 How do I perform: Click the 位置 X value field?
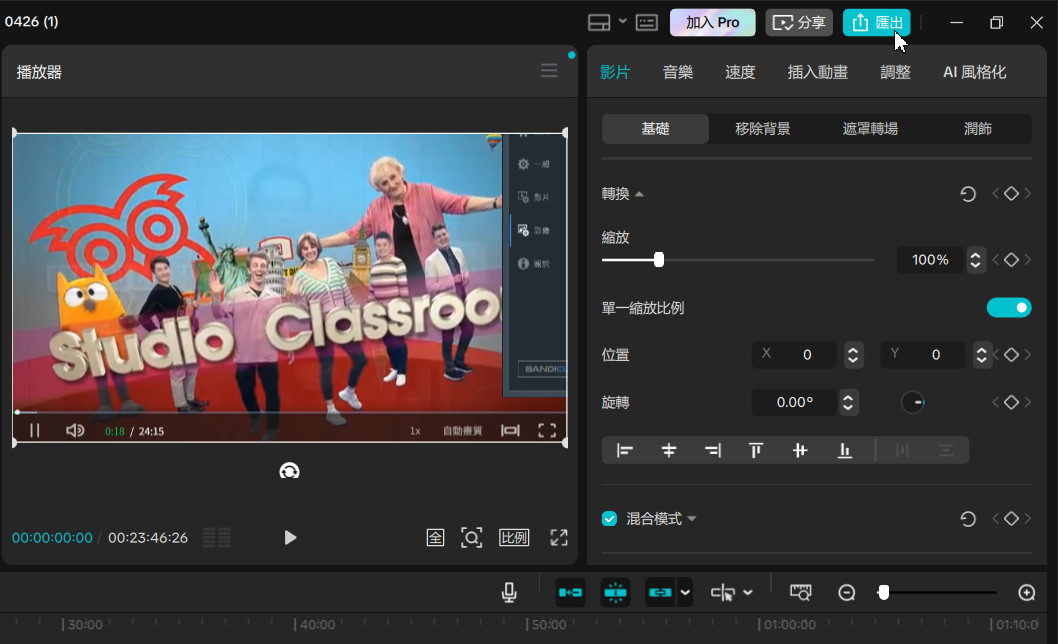tap(794, 354)
